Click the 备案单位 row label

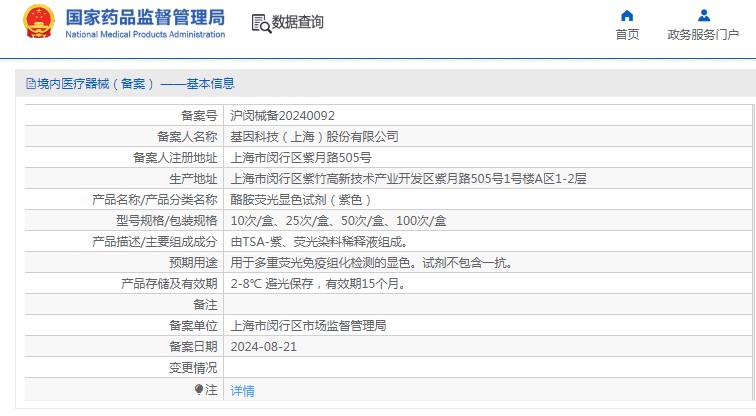[x=193, y=326]
